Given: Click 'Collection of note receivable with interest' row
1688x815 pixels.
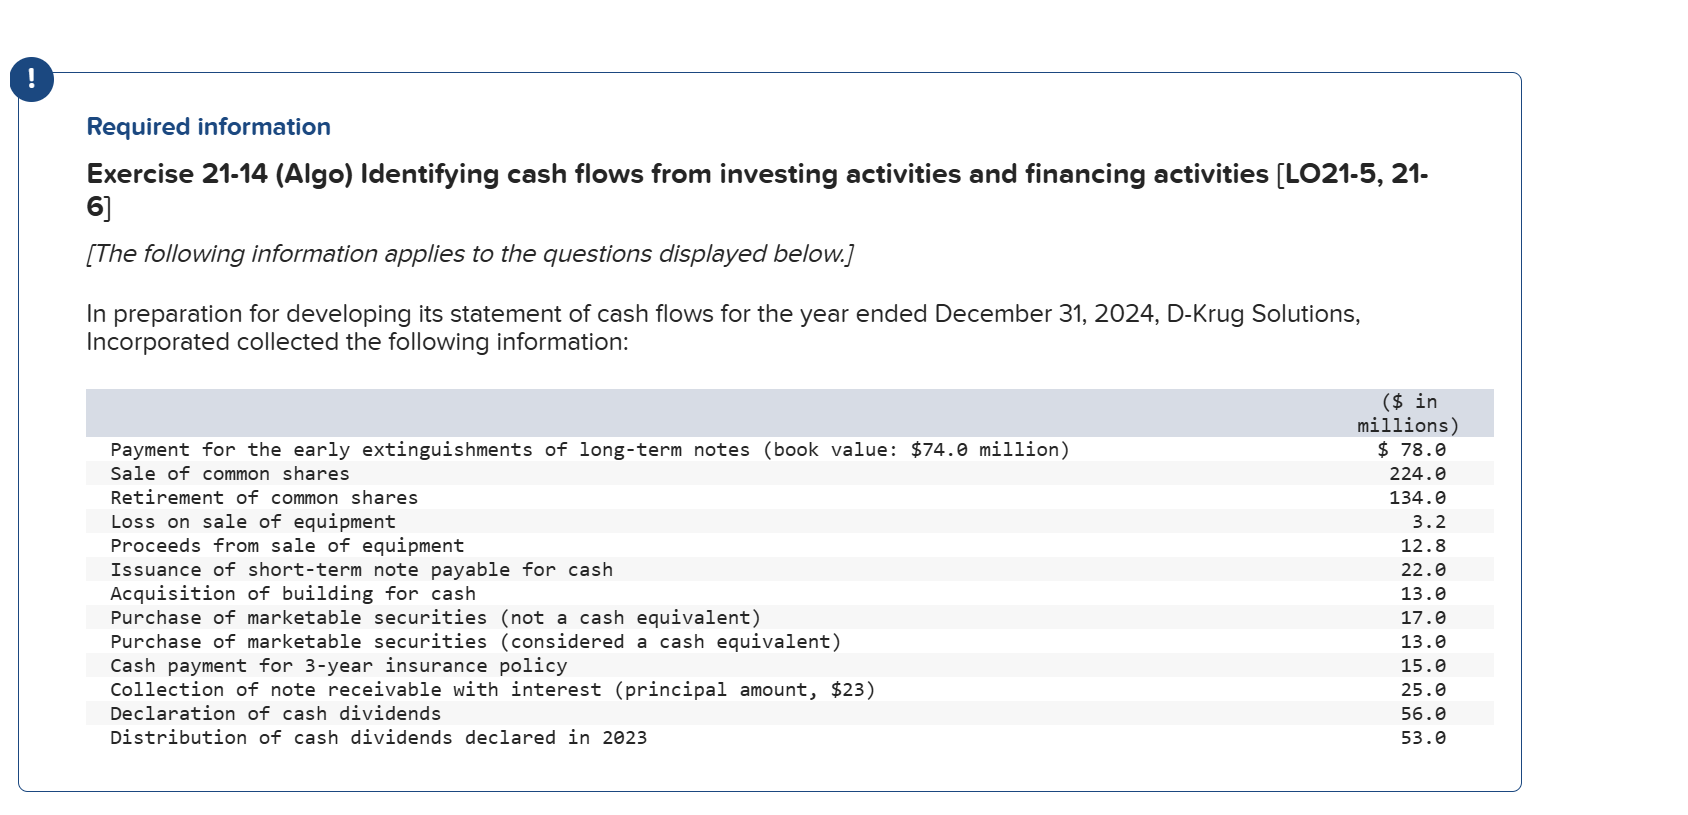Looking at the screenshot, I should [492, 690].
